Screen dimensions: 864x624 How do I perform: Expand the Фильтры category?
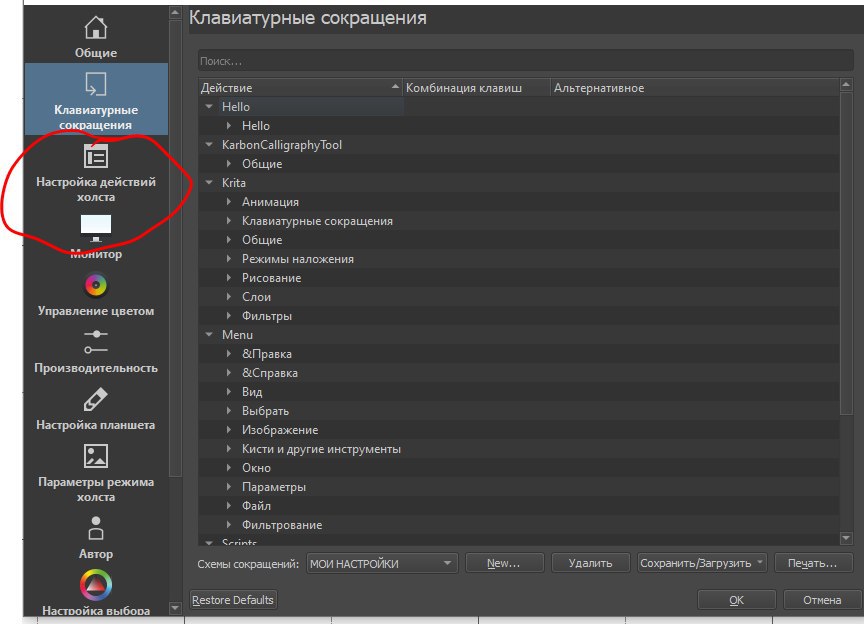click(229, 316)
